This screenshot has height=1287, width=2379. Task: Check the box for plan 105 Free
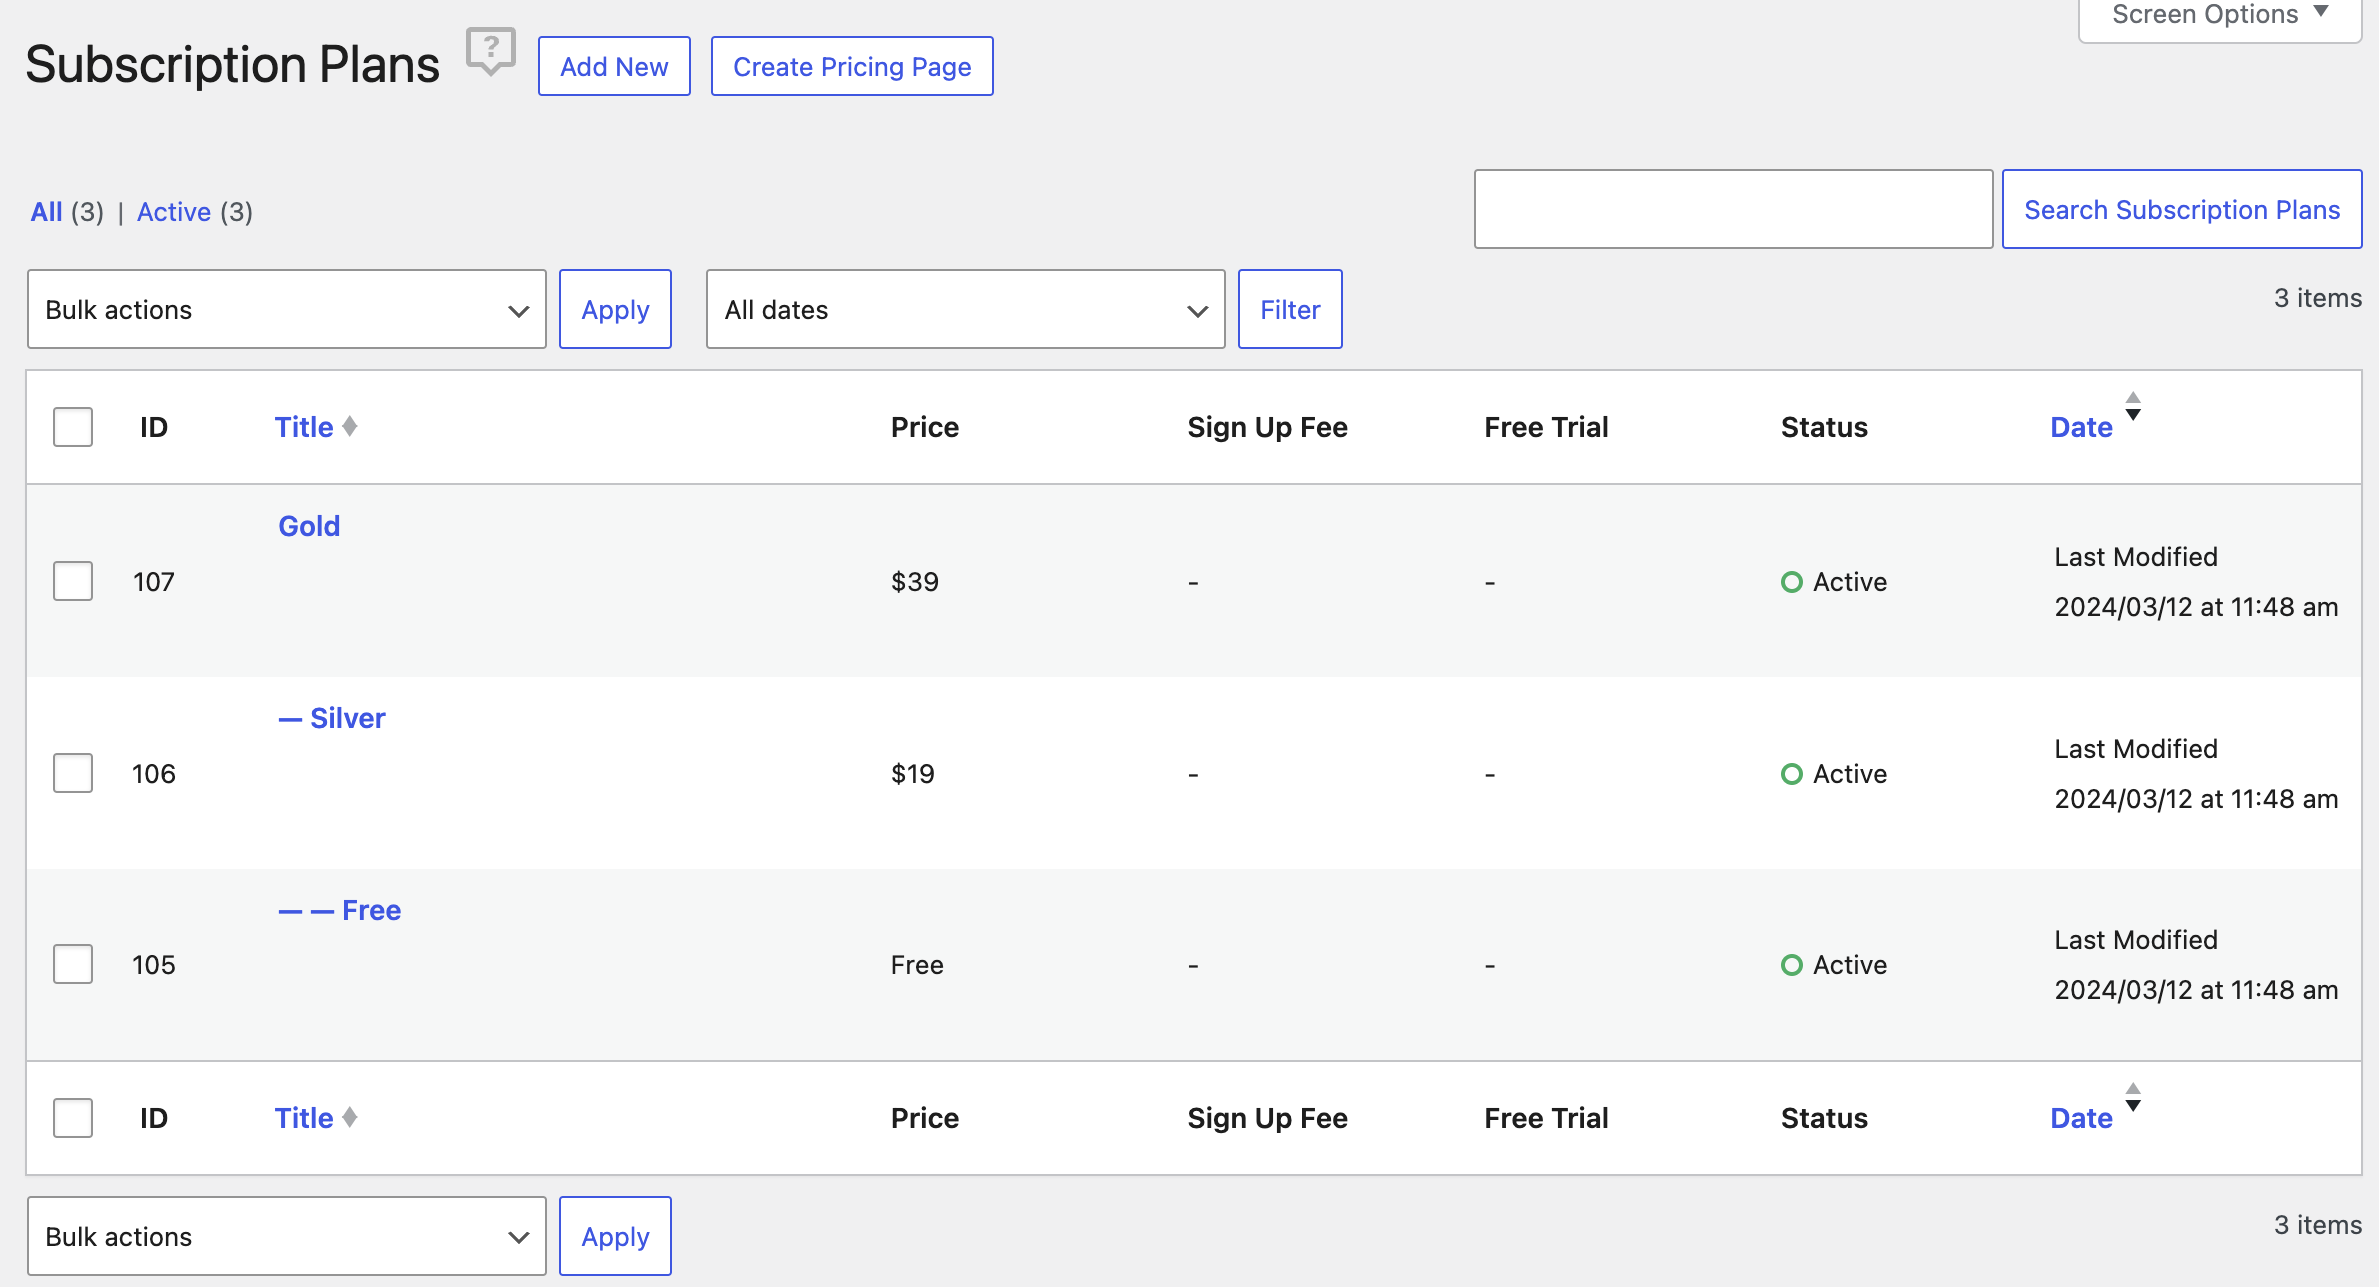tap(73, 964)
